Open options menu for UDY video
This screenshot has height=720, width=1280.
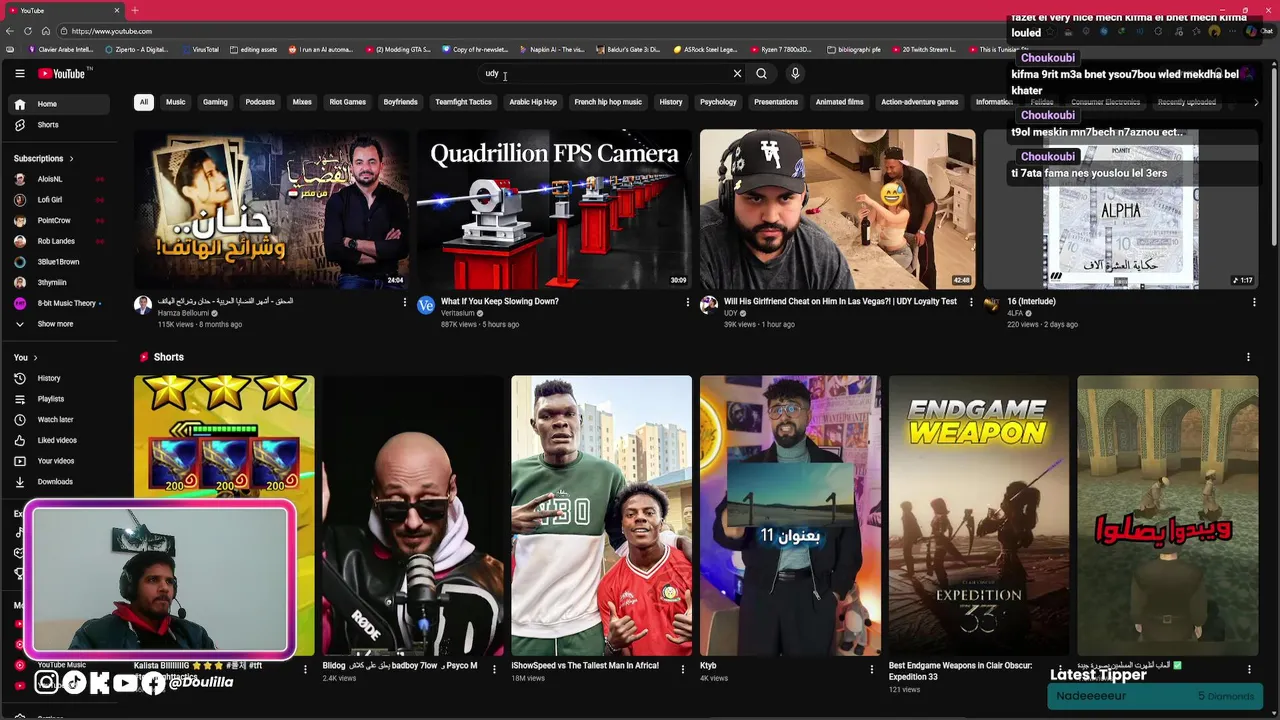[x=971, y=302]
